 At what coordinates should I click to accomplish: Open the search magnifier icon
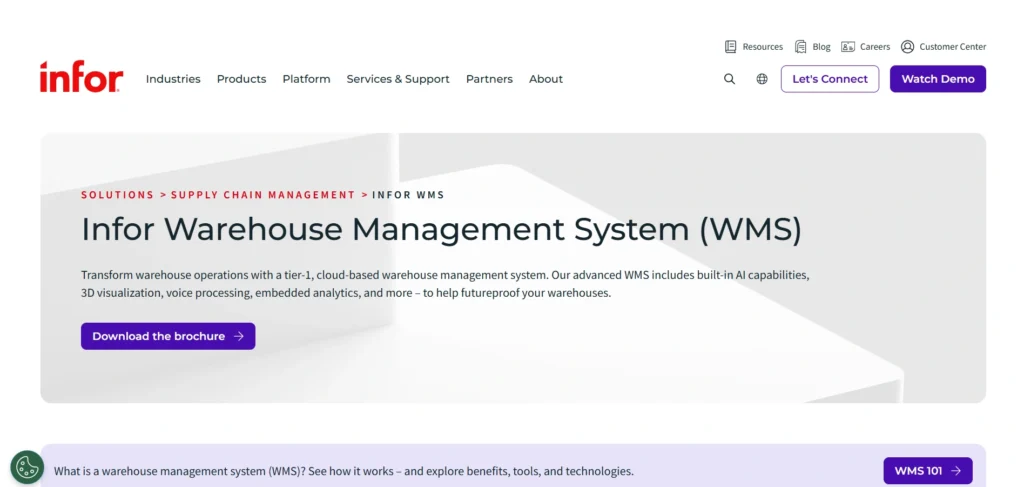(729, 79)
